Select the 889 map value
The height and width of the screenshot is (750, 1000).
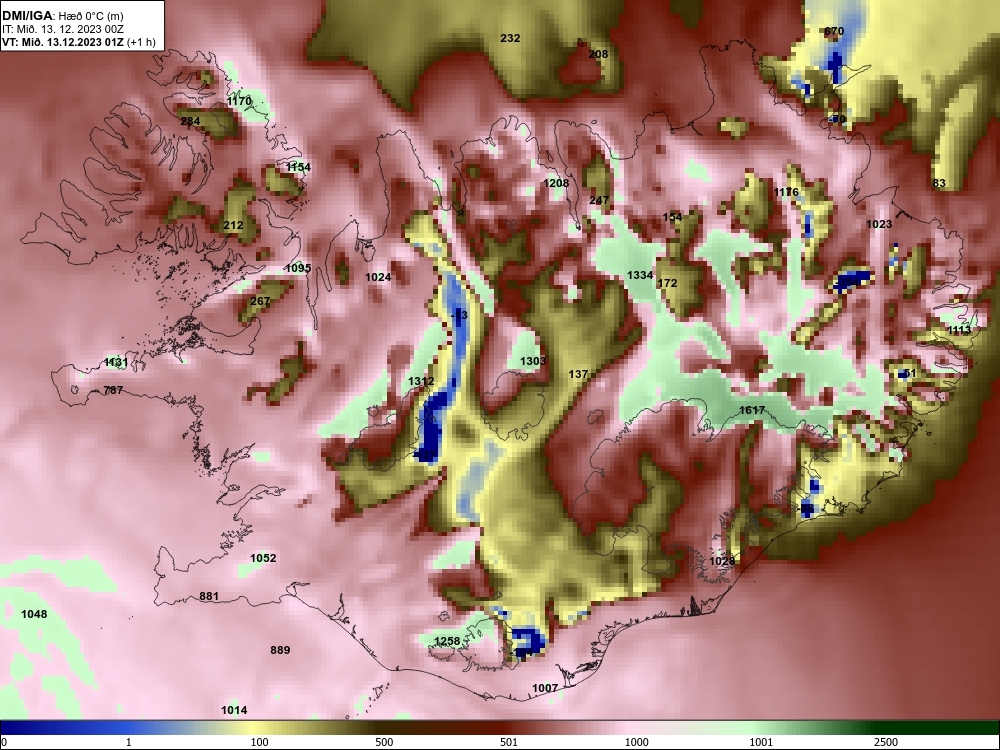[x=280, y=651]
